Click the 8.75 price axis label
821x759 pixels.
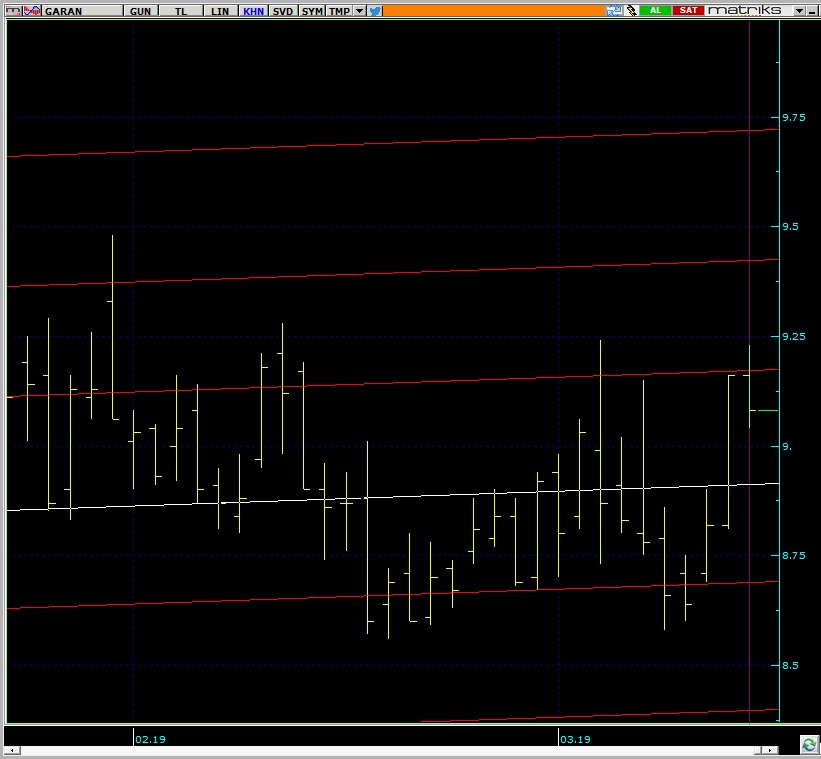coord(794,555)
